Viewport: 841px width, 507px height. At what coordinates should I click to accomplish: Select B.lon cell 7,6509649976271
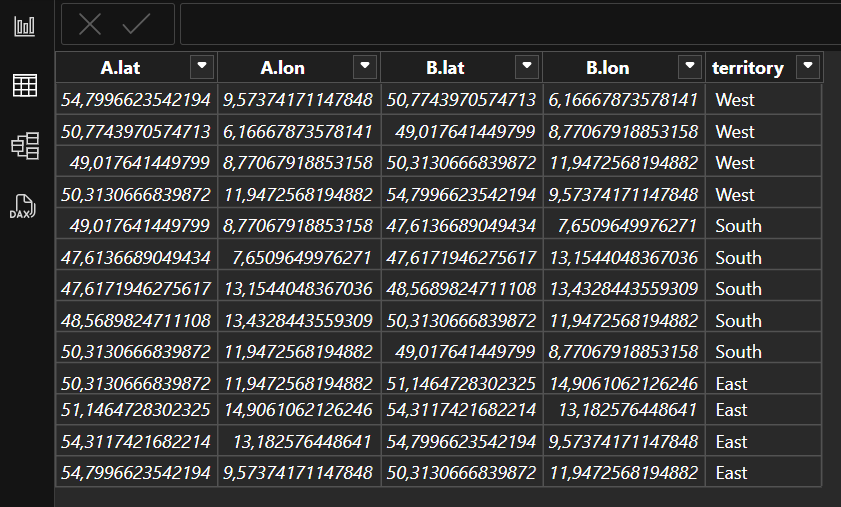tap(624, 226)
